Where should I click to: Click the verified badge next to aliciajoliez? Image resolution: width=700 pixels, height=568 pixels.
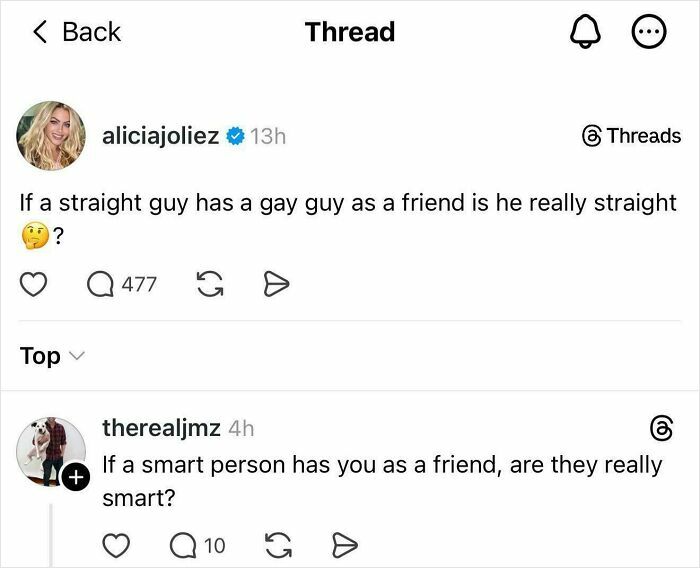235,136
